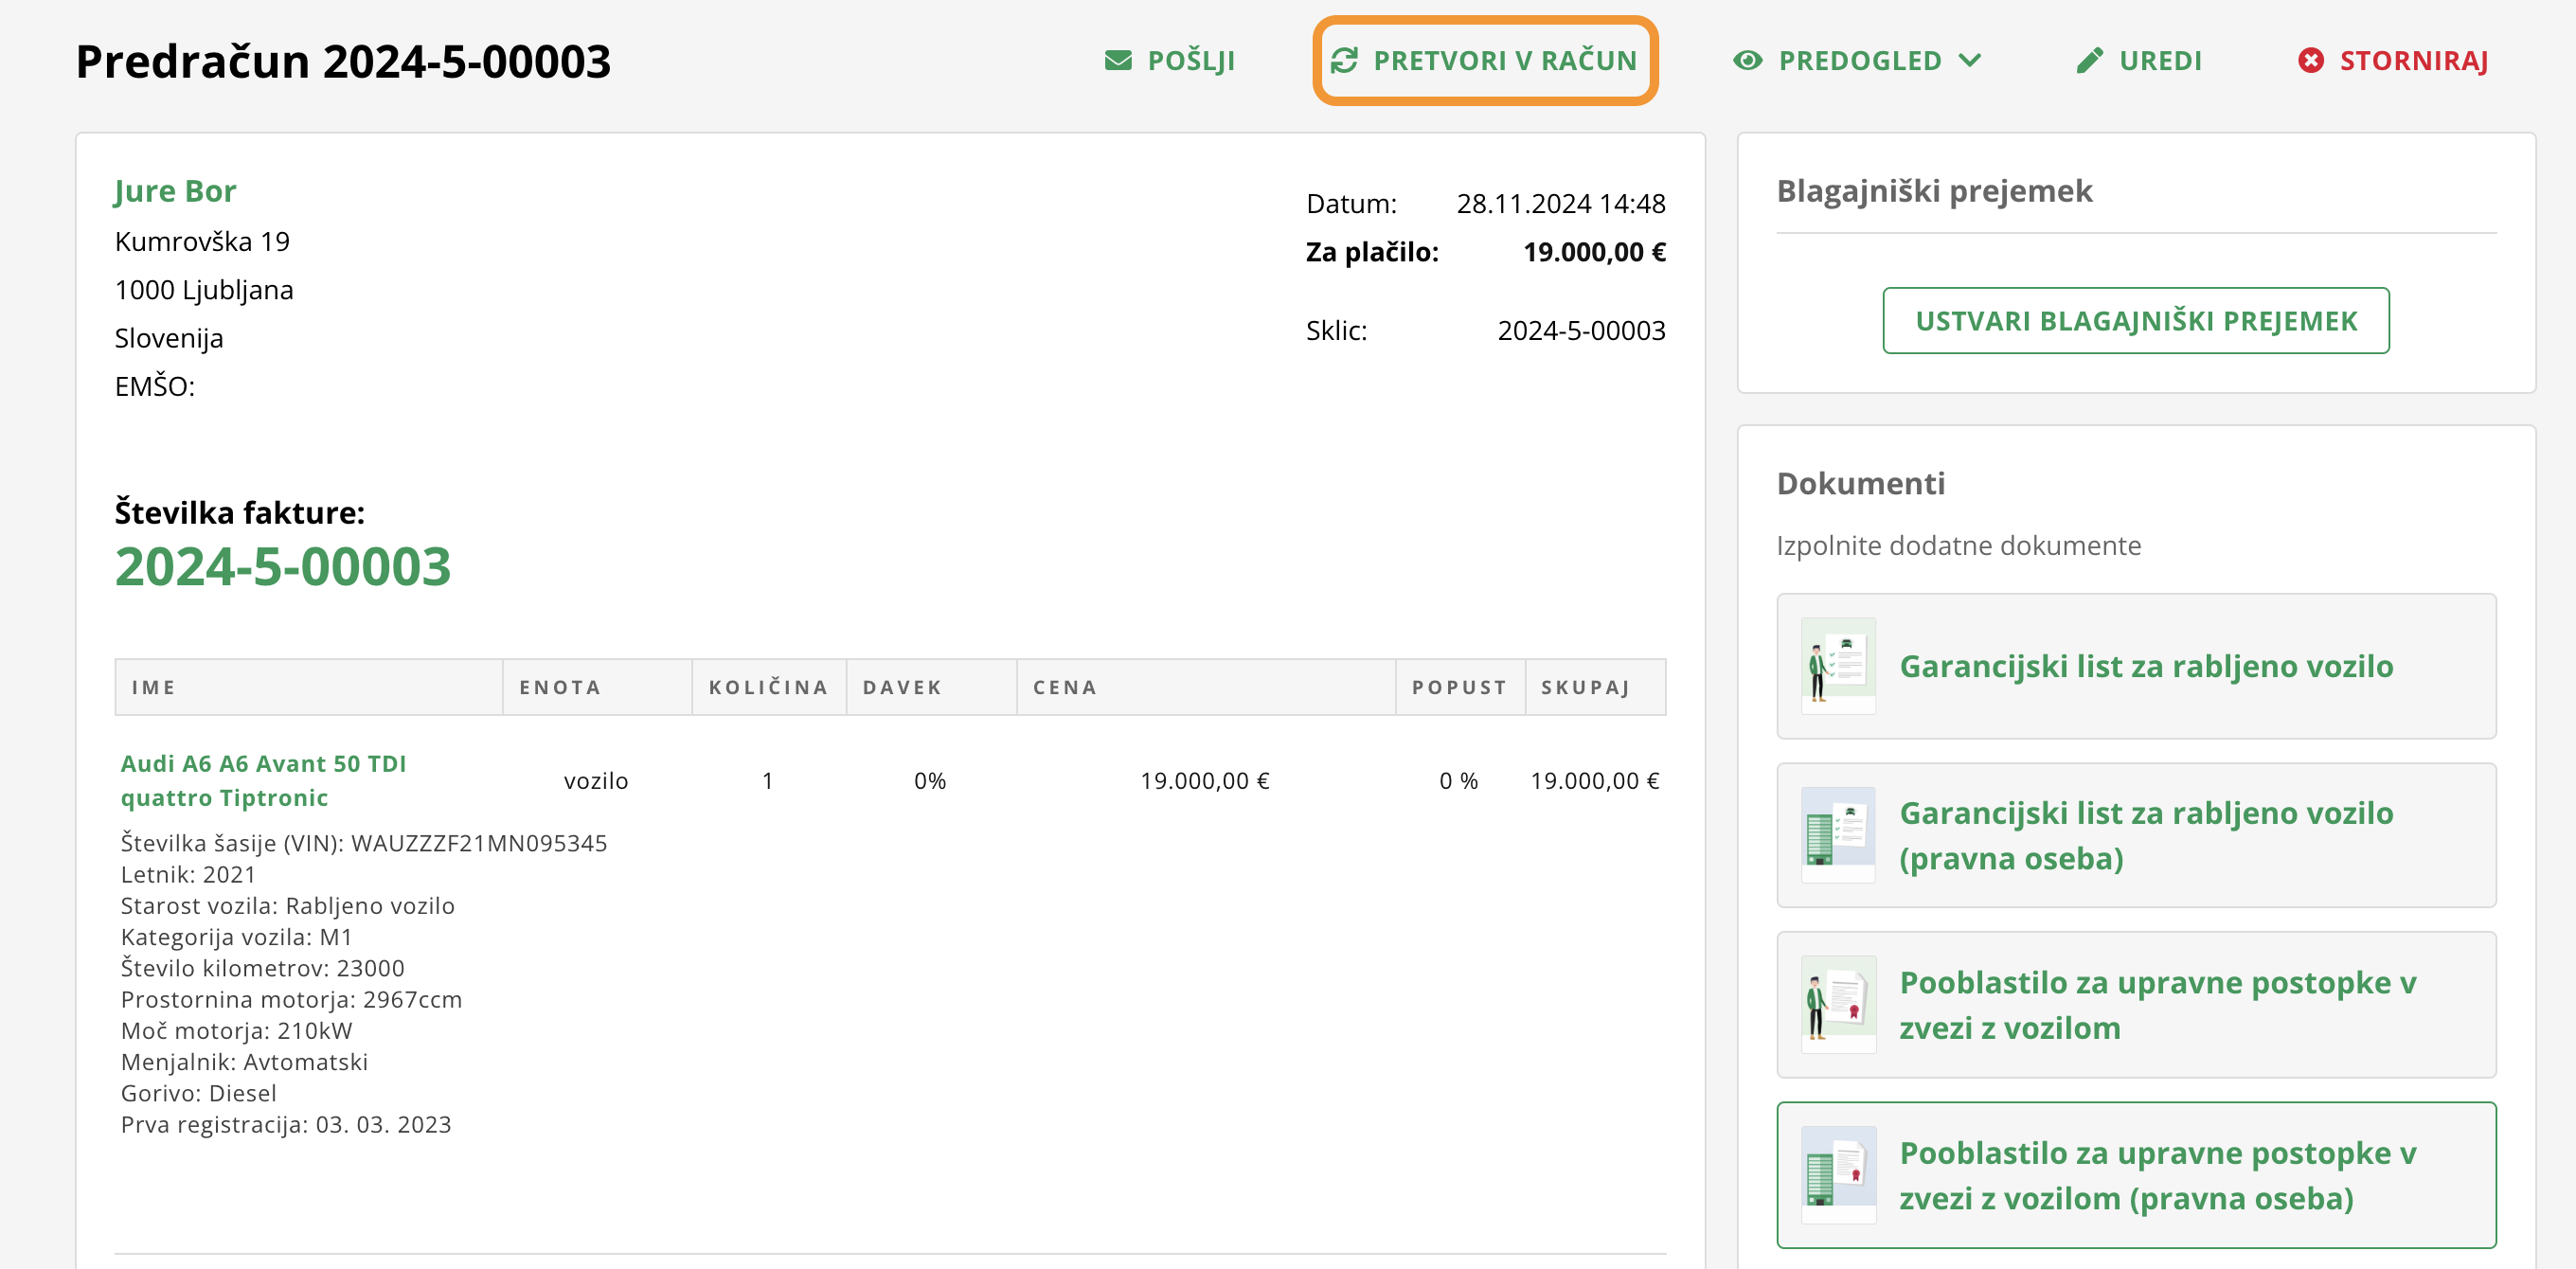
Task: Convert proforma with Pretvori v račun
Action: [x=1485, y=61]
